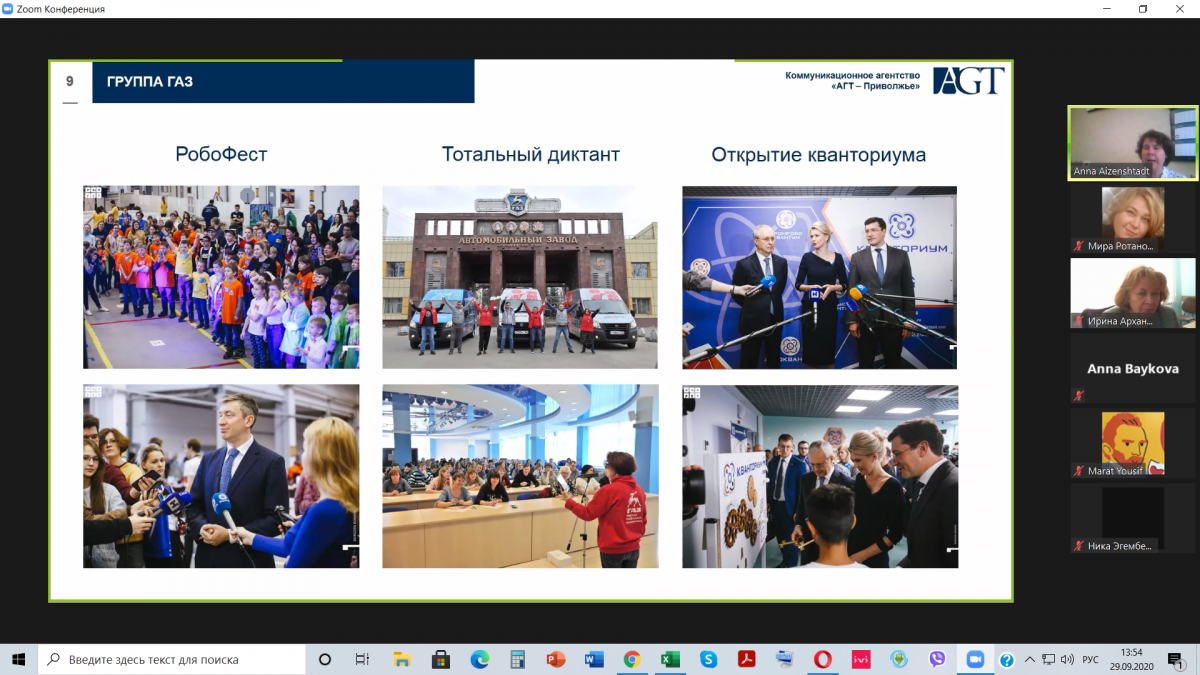The width and height of the screenshot is (1200, 675).
Task: Click the Кванториум press interview photo
Action: click(819, 277)
